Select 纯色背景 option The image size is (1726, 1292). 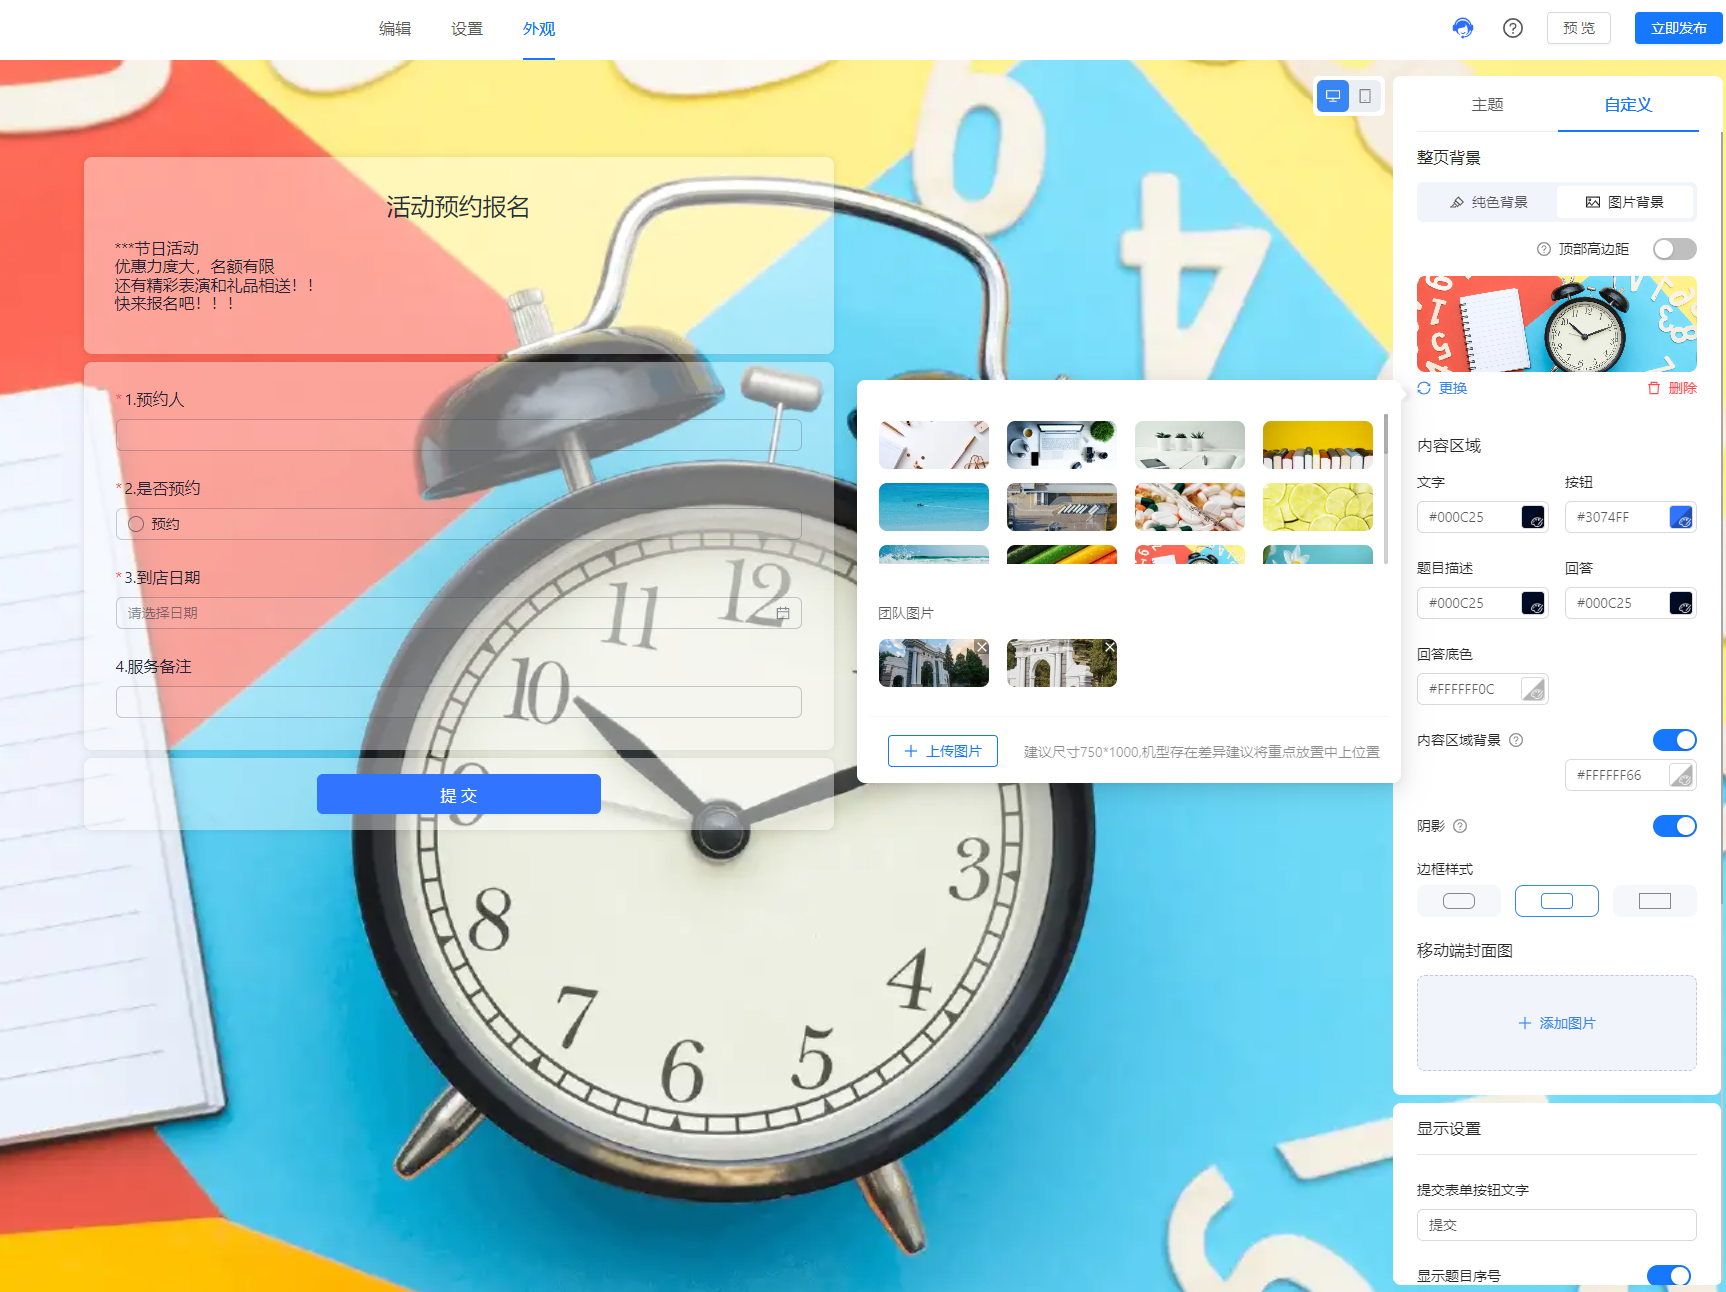(x=1488, y=202)
